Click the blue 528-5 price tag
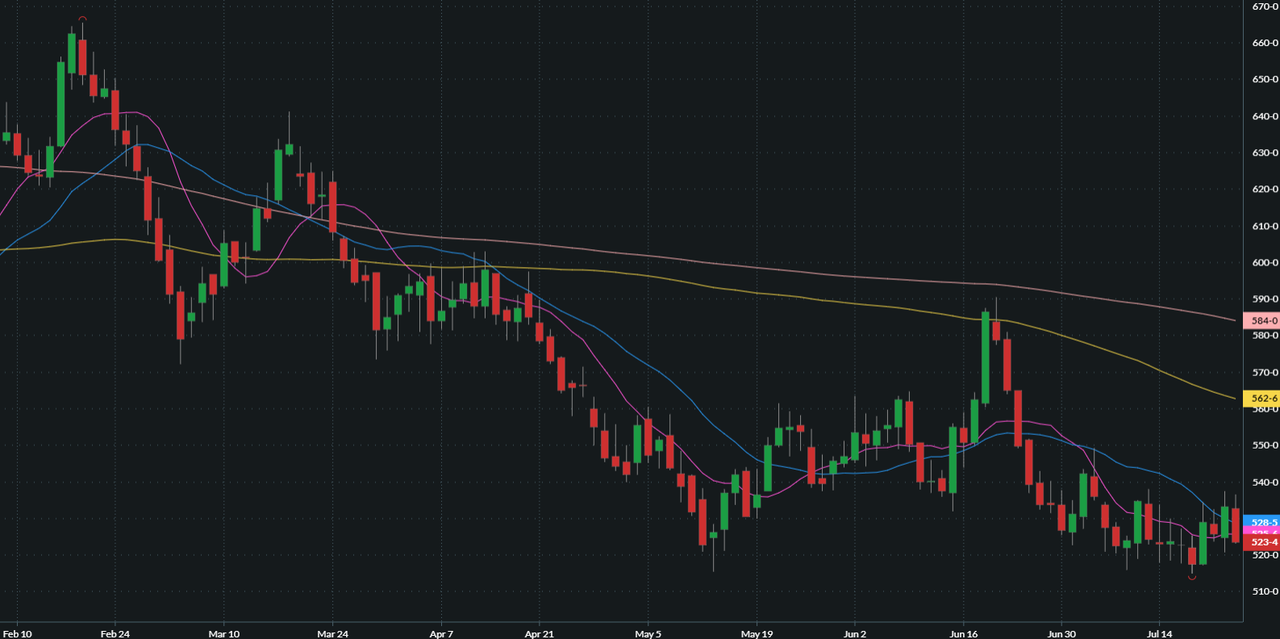This screenshot has width=1280, height=639. pos(1261,523)
